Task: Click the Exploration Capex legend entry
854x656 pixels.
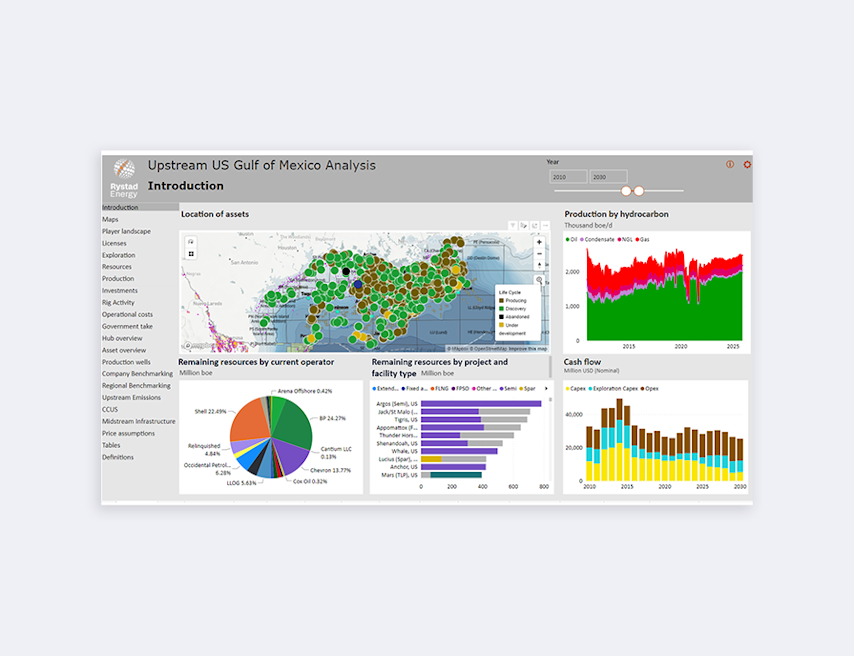Action: (613, 389)
